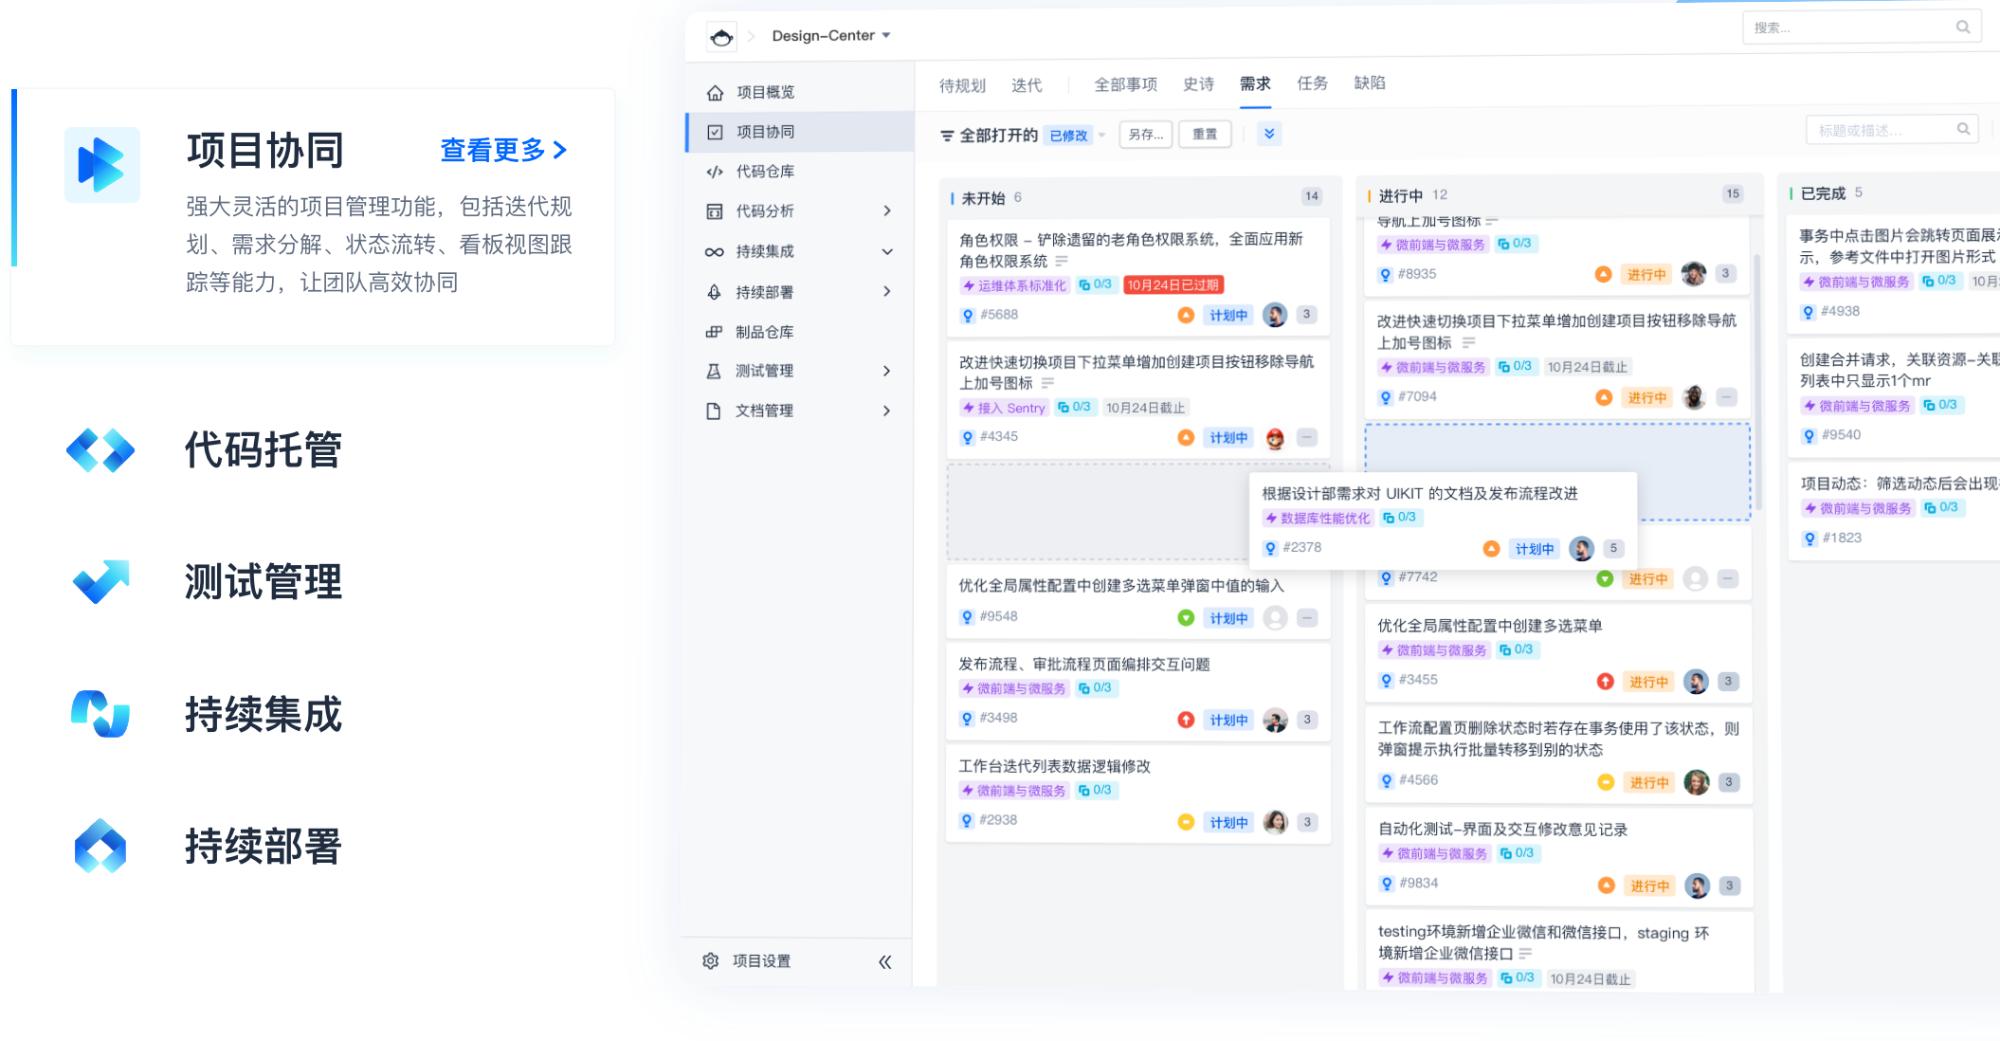2000x1041 pixels.
Task: Click the filter icon beside 全部打开的
Action: [x=947, y=136]
